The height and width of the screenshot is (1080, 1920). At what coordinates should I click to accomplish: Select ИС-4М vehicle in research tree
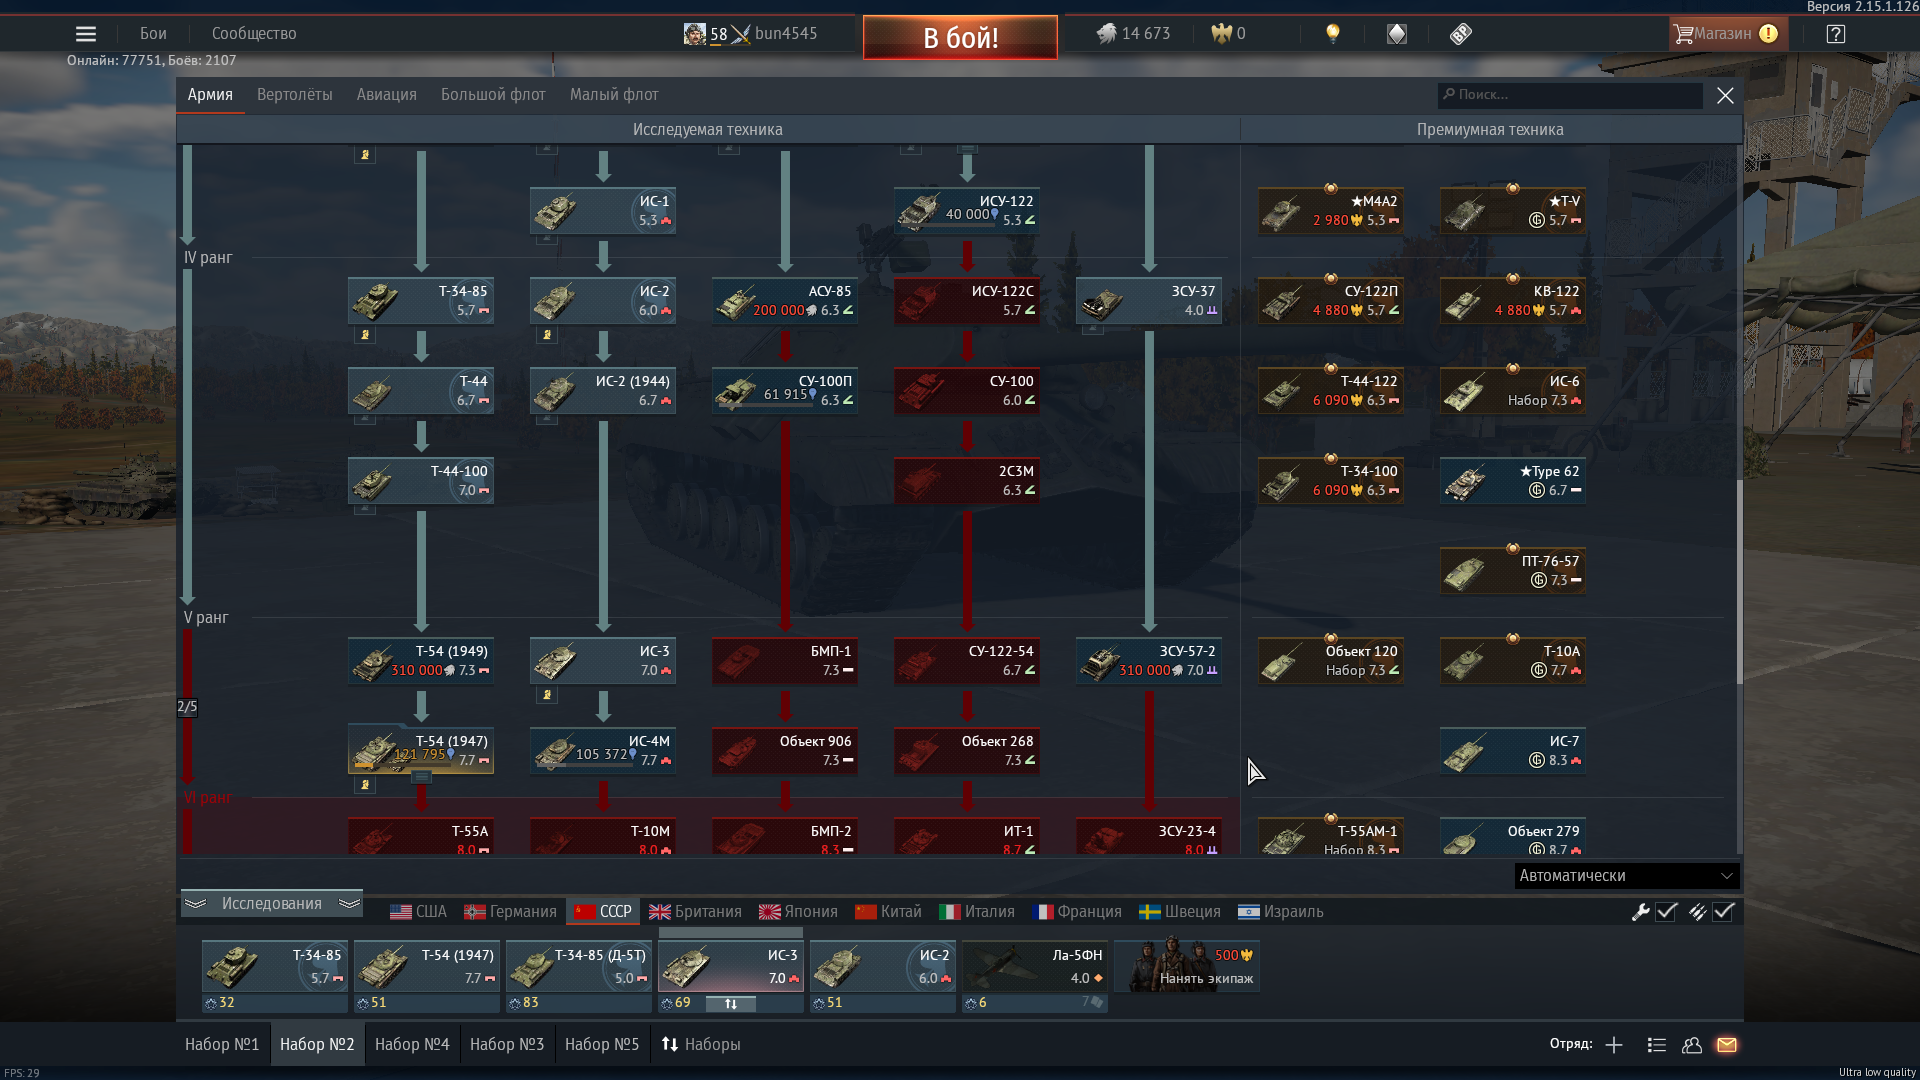603,751
